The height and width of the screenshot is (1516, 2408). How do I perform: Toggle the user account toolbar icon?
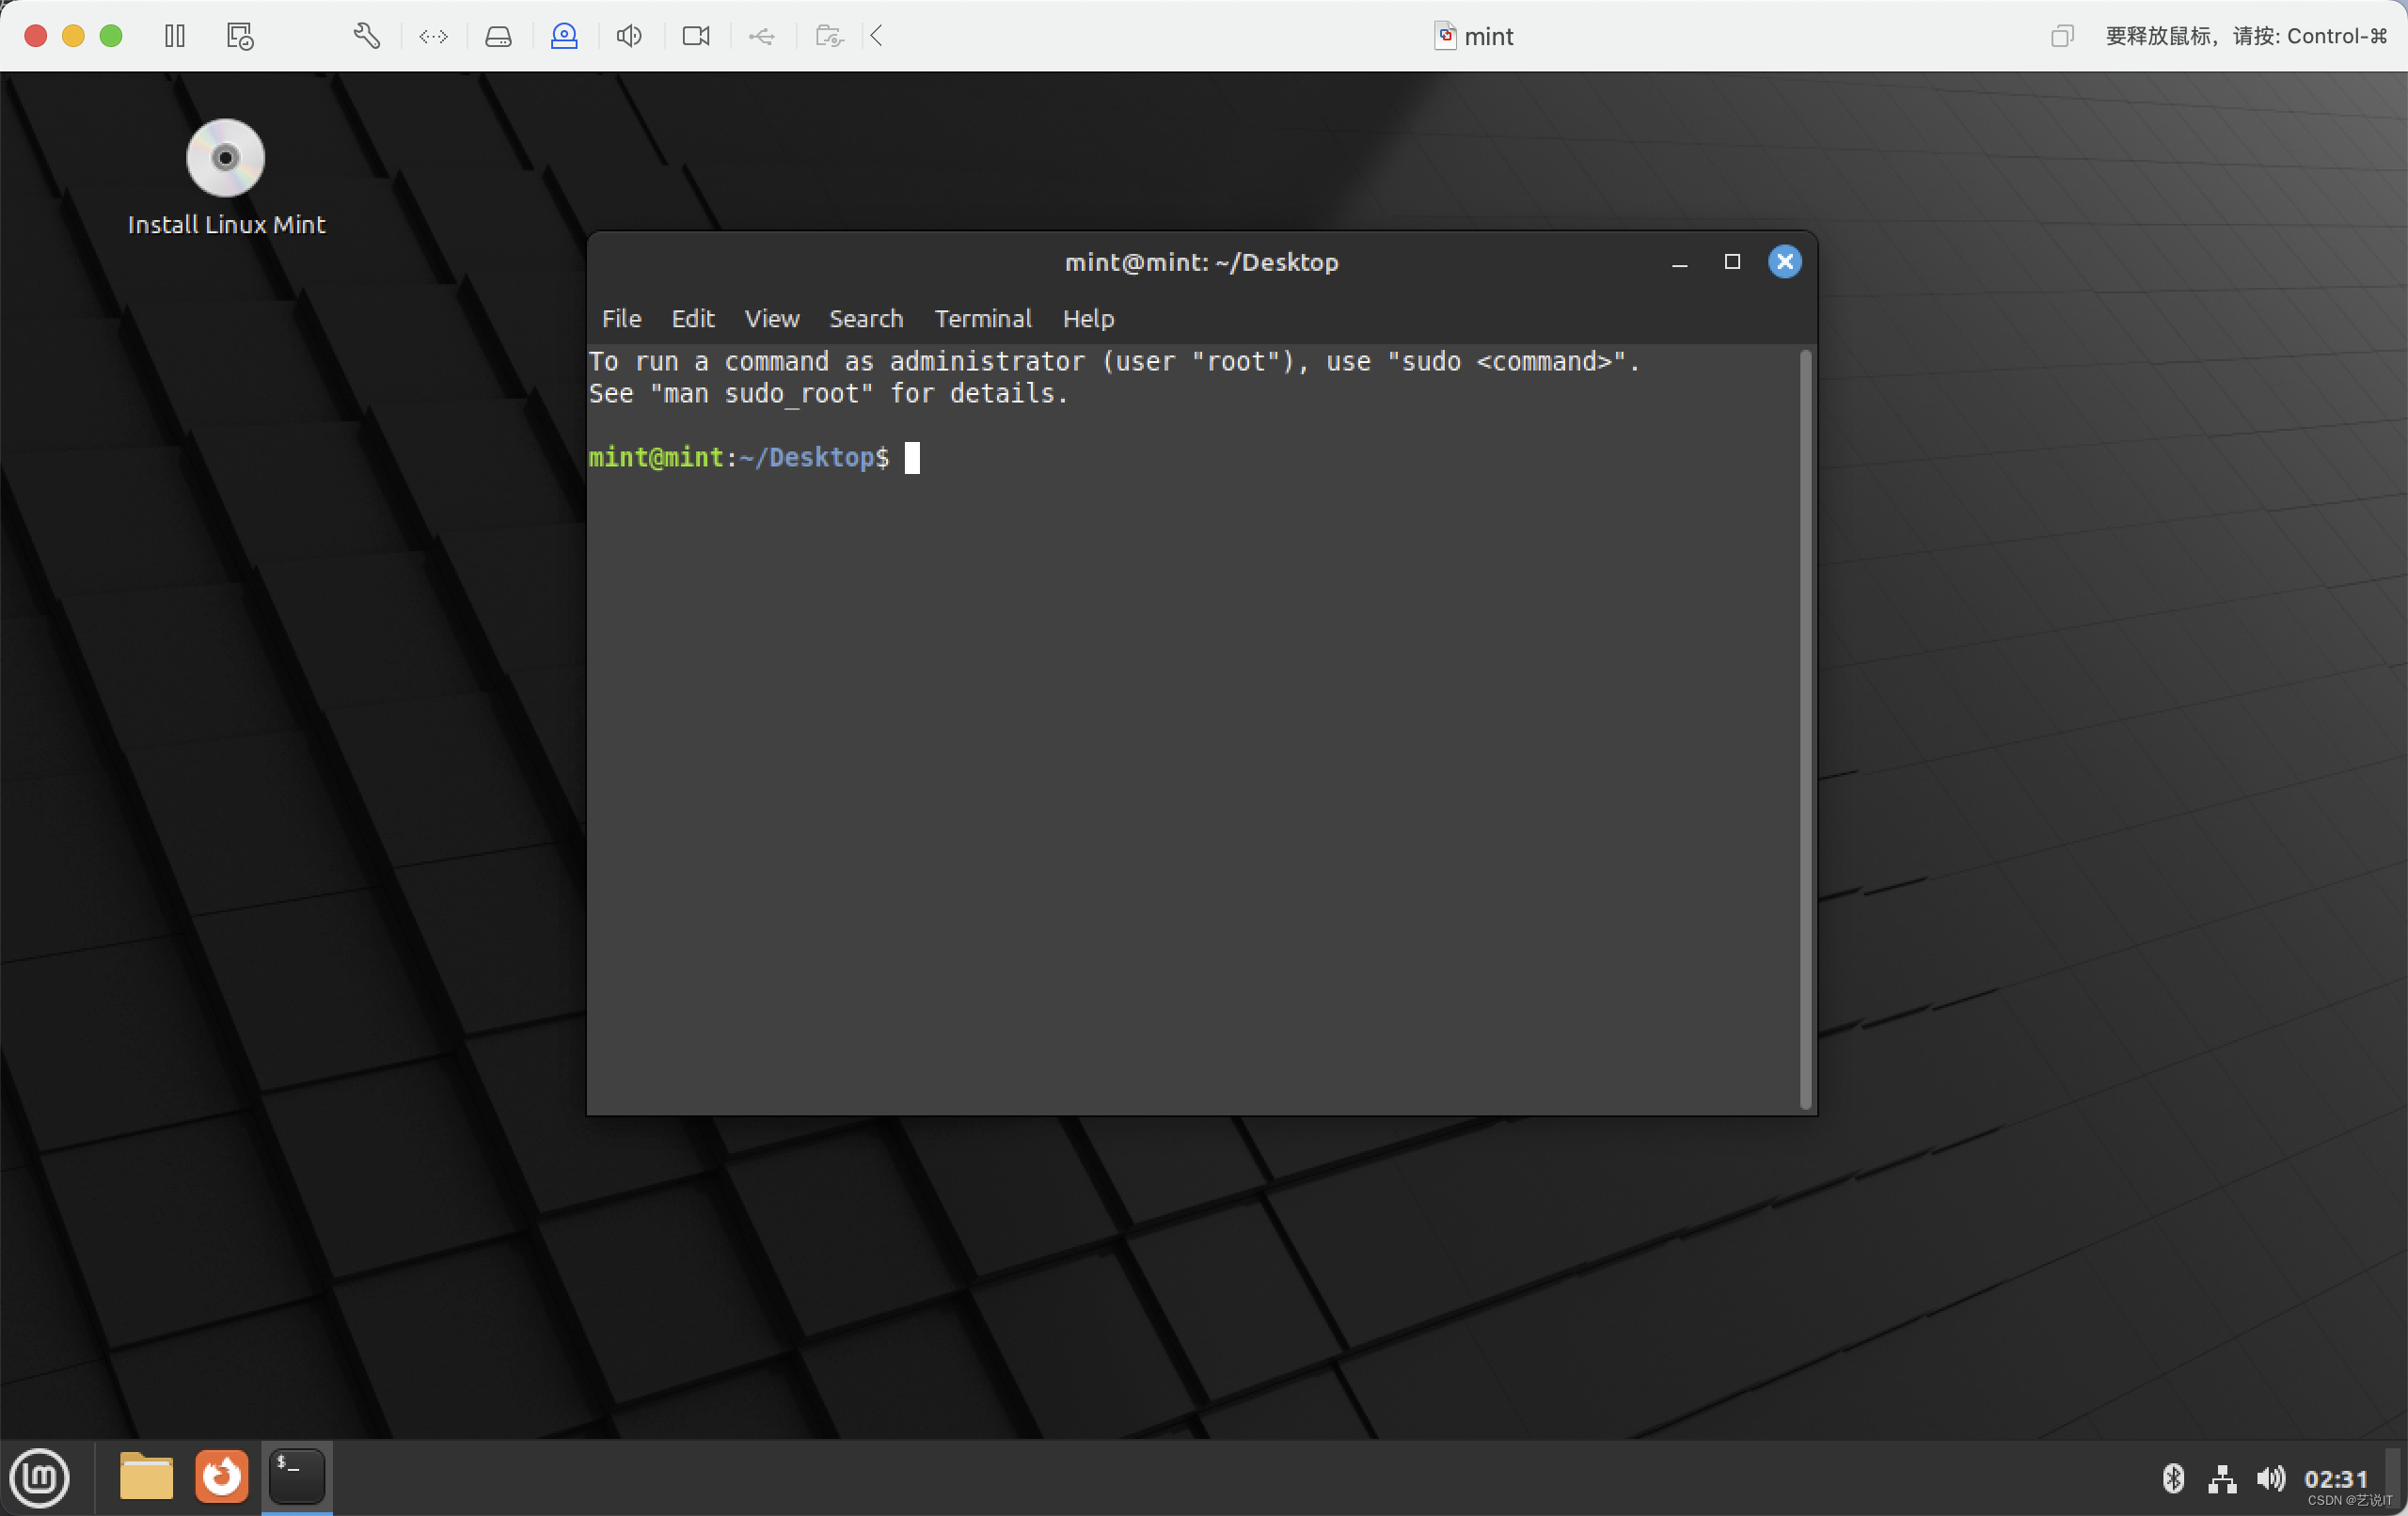coord(564,36)
